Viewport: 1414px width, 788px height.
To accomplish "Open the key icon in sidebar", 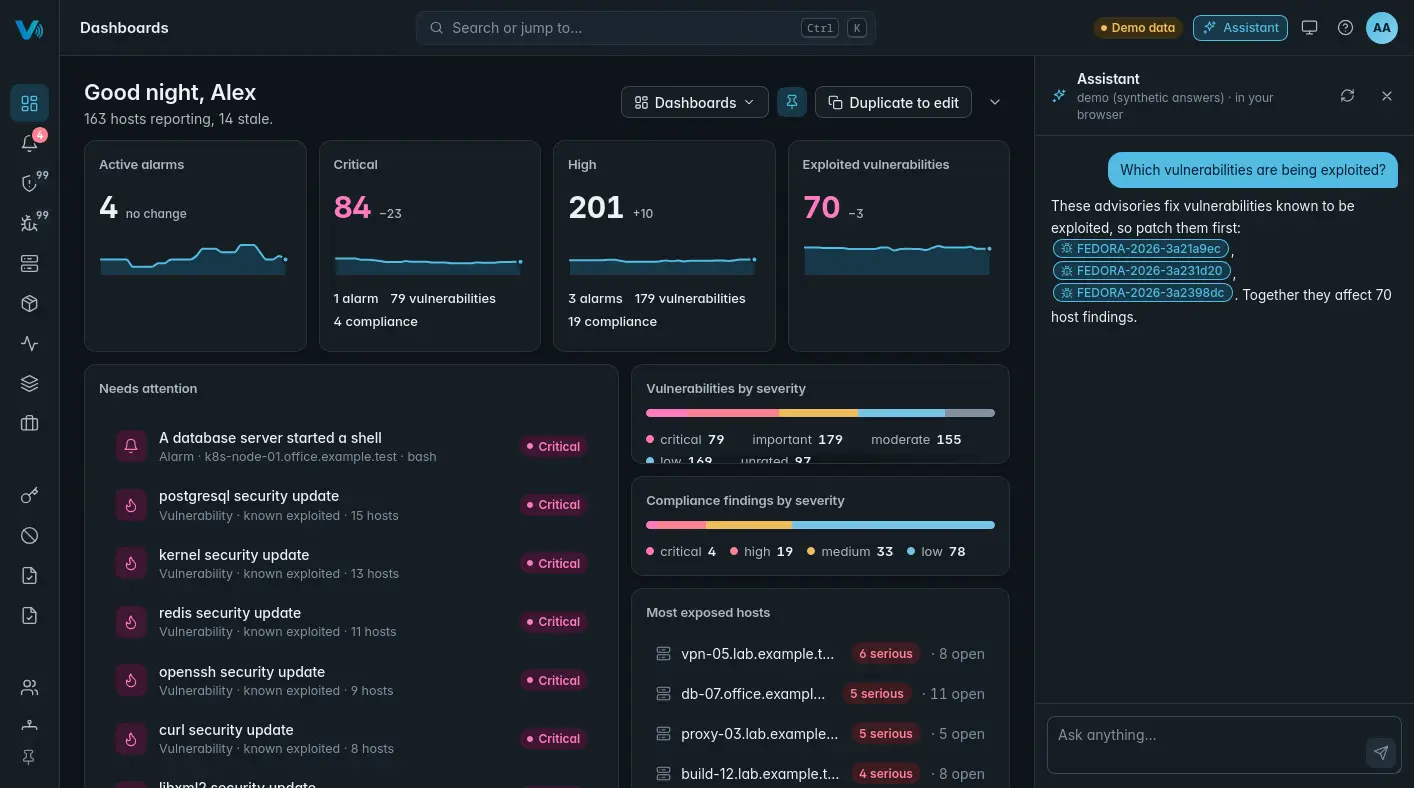I will click(x=29, y=496).
